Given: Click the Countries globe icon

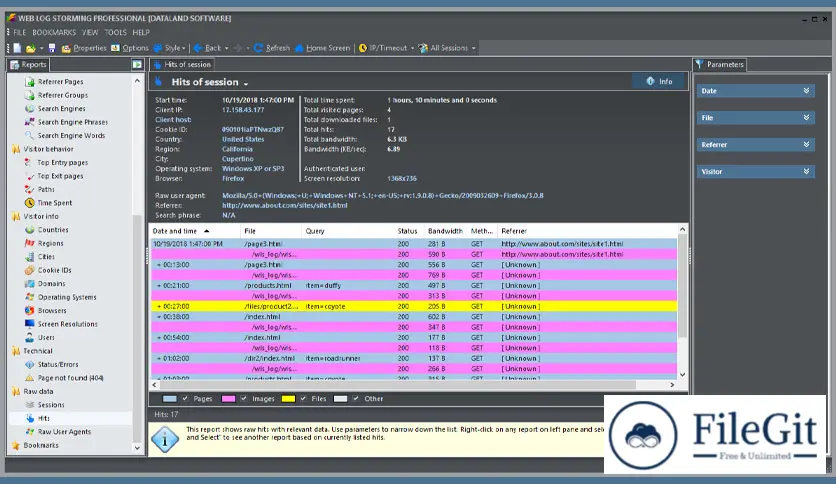Looking at the screenshot, I should 30,230.
